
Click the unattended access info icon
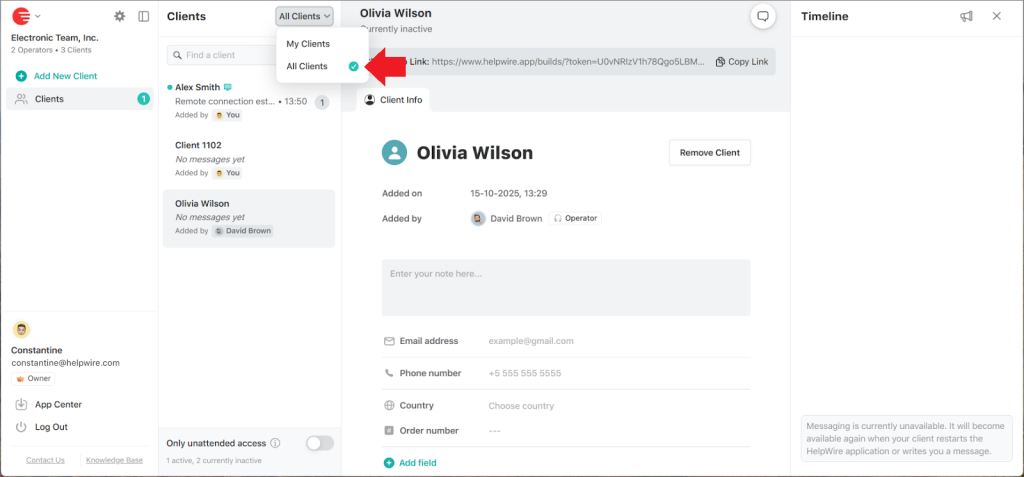click(x=275, y=443)
